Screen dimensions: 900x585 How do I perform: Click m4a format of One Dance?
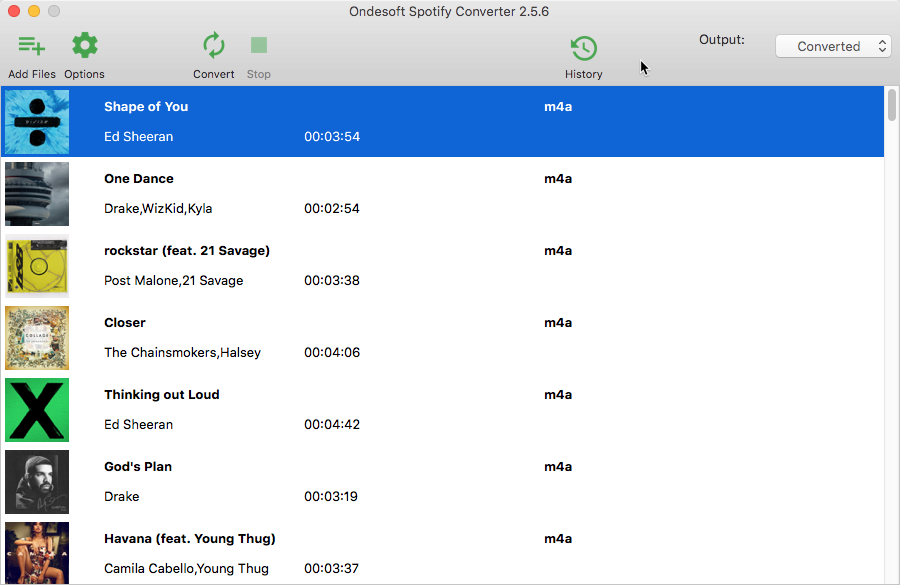pos(558,179)
